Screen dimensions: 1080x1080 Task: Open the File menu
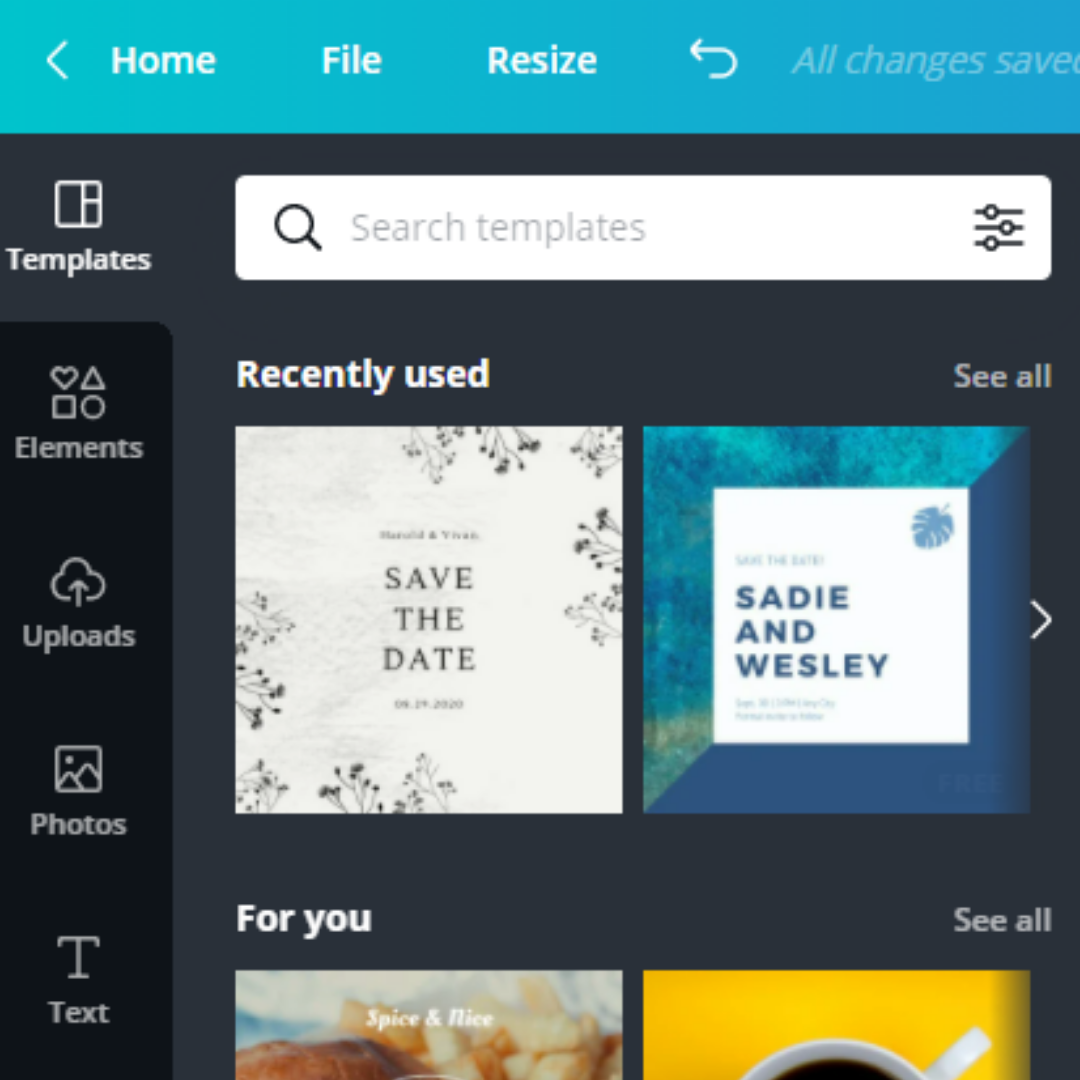(351, 60)
